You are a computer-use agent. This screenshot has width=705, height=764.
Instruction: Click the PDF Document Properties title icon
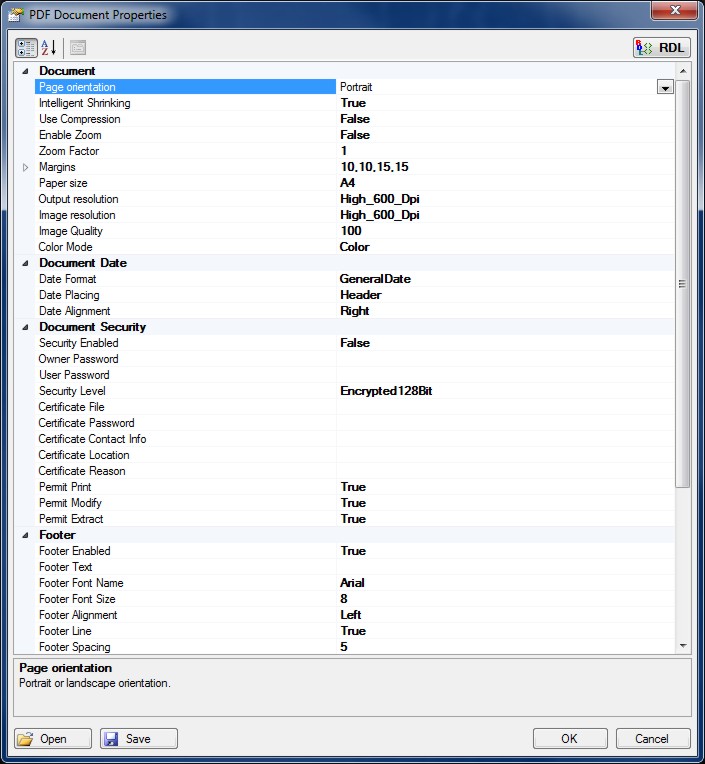tap(17, 15)
